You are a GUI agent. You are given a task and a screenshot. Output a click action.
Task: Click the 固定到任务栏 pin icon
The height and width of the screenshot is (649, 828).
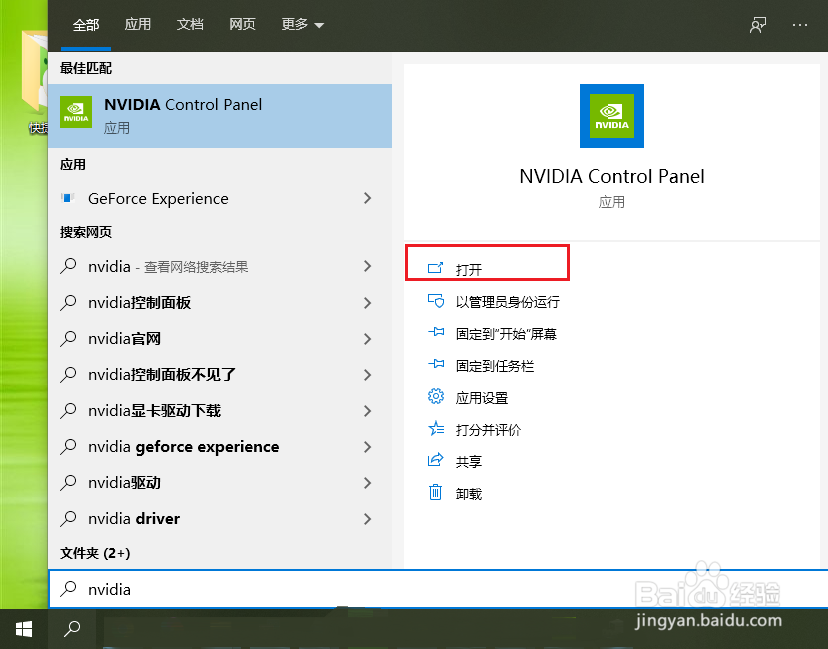[436, 365]
